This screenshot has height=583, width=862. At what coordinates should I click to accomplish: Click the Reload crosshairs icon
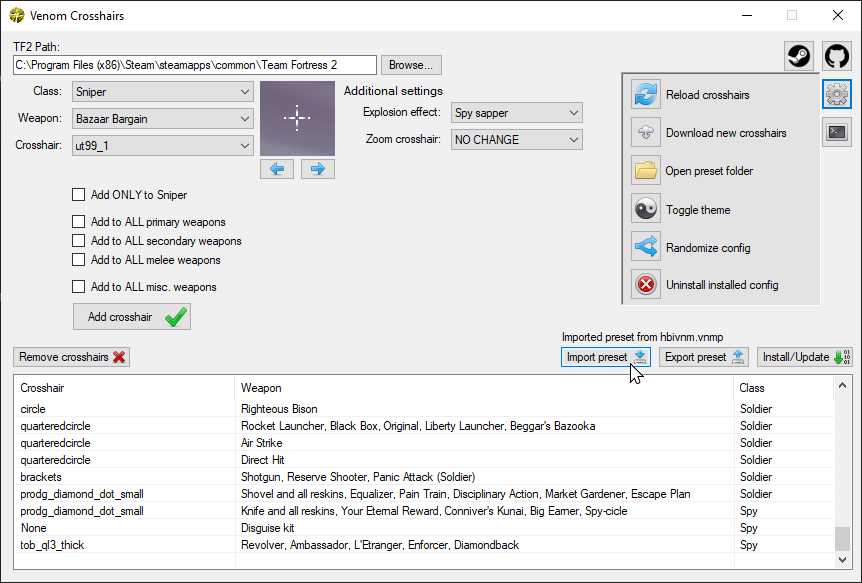tap(645, 94)
